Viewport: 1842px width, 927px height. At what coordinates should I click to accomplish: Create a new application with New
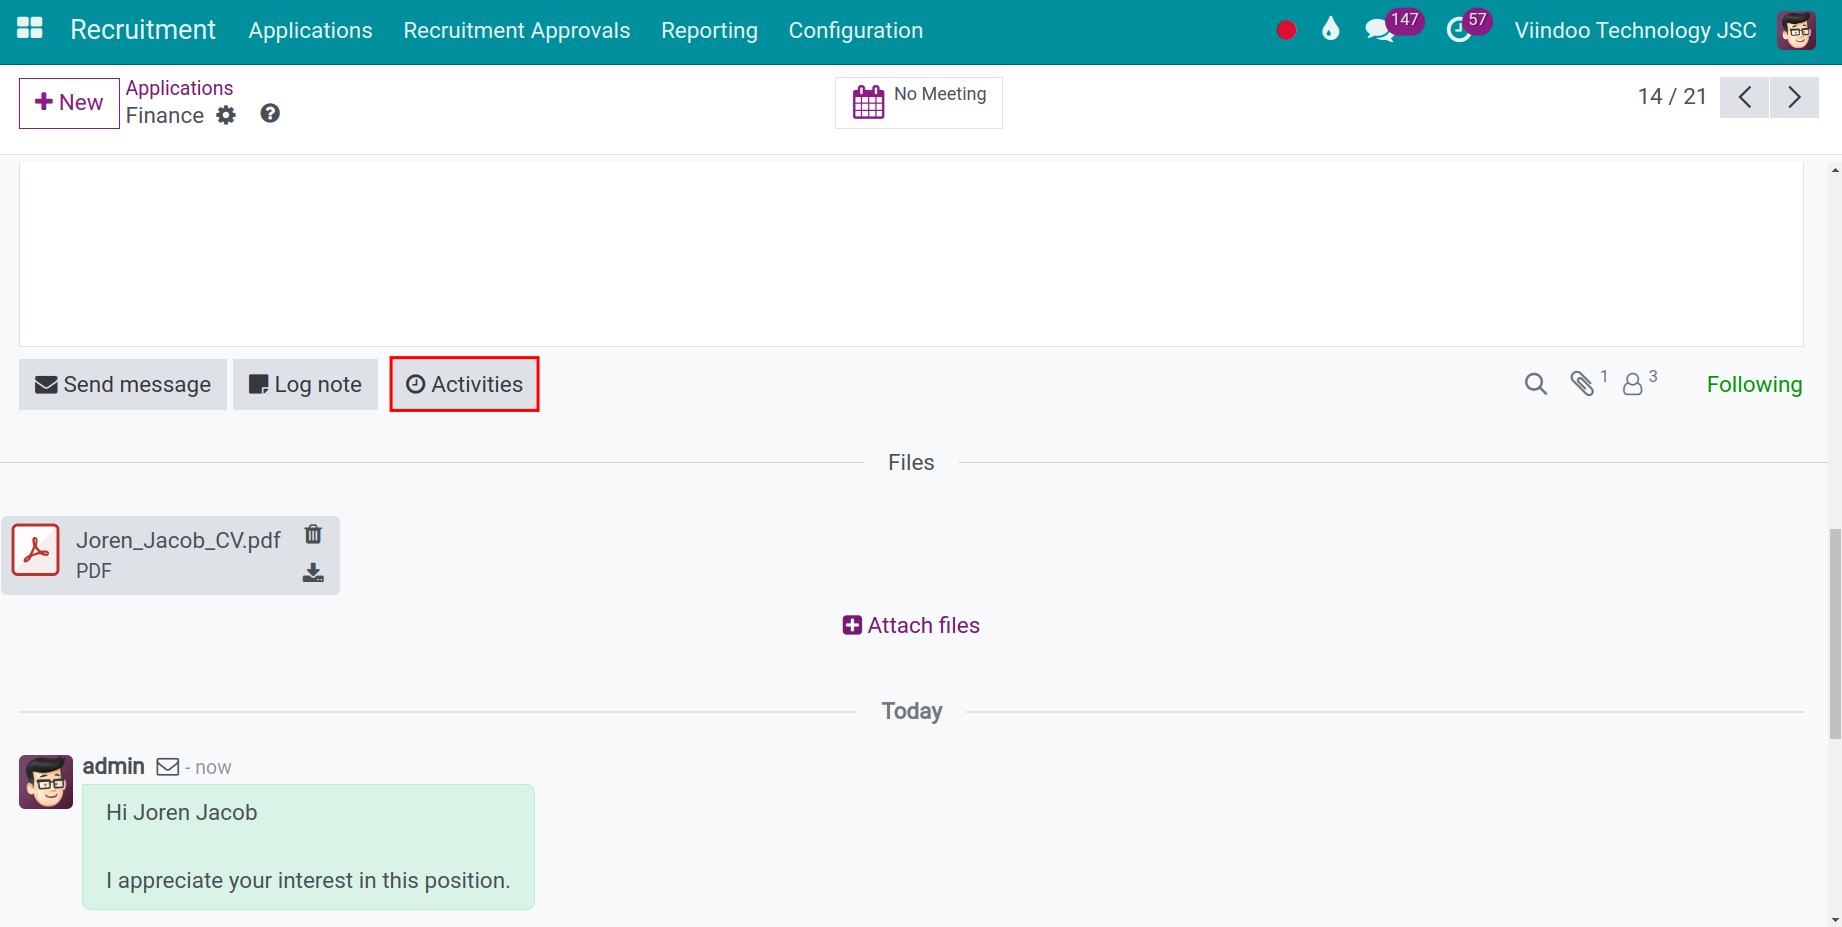pos(68,102)
